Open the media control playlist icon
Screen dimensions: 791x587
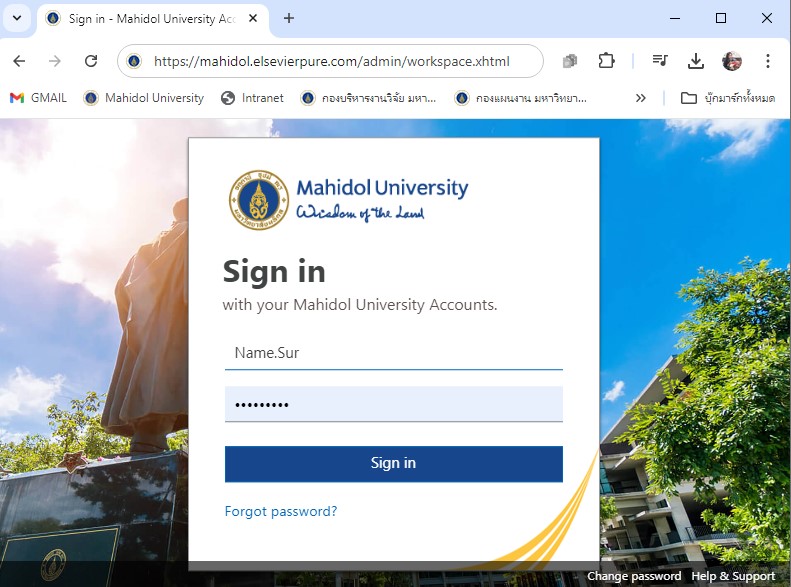click(660, 61)
